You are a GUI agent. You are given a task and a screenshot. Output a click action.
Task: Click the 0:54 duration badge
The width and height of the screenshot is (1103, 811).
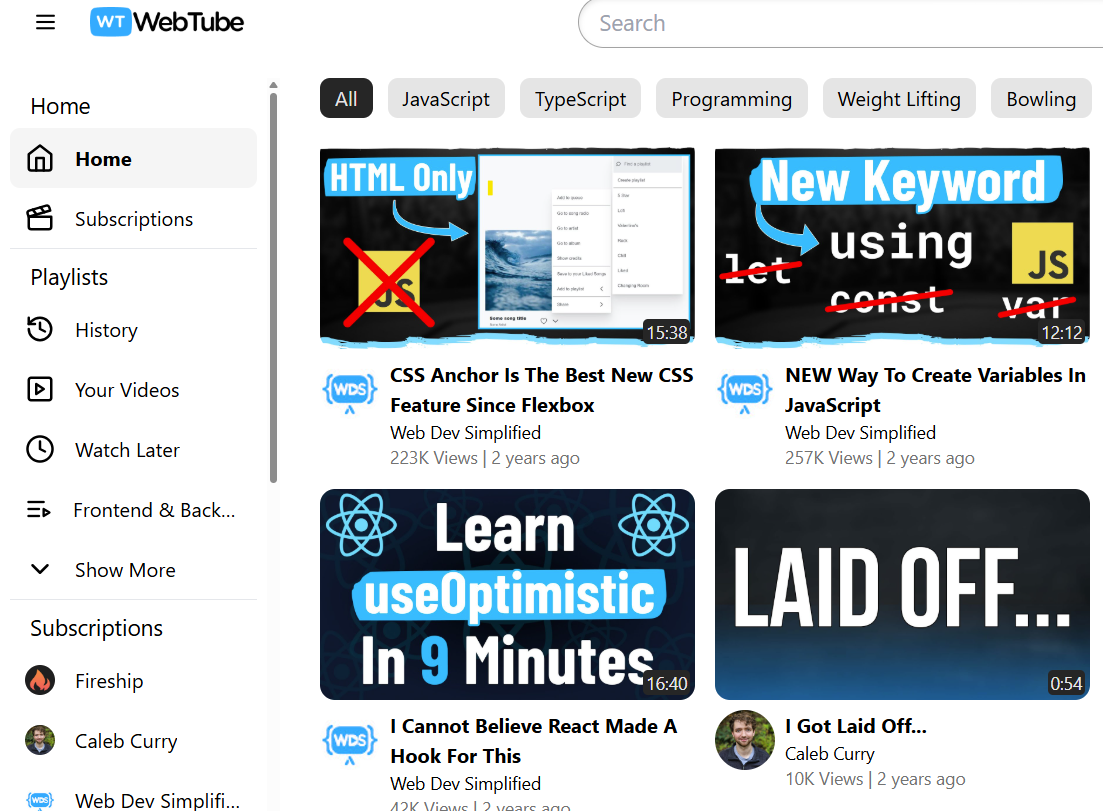click(1066, 683)
